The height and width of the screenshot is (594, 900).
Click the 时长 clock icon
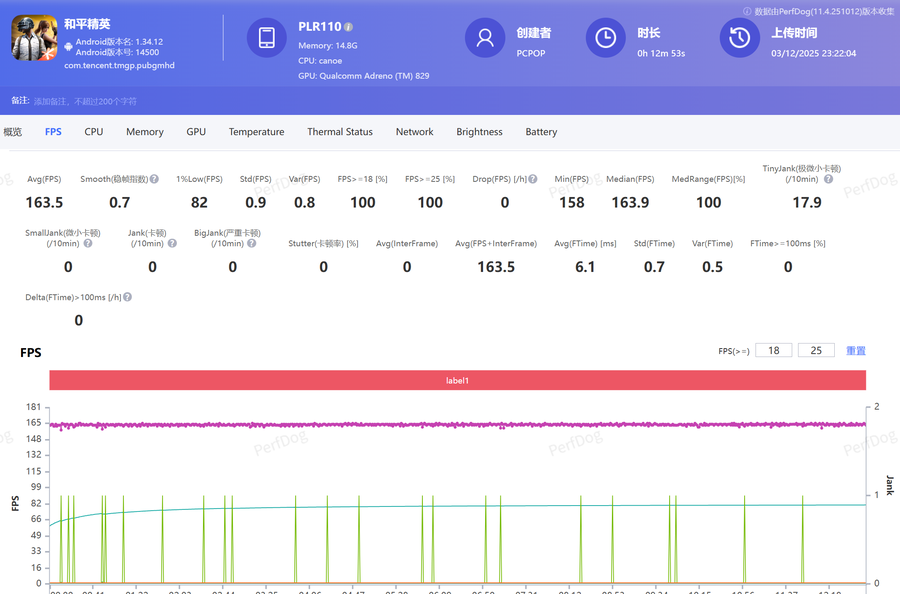[606, 38]
